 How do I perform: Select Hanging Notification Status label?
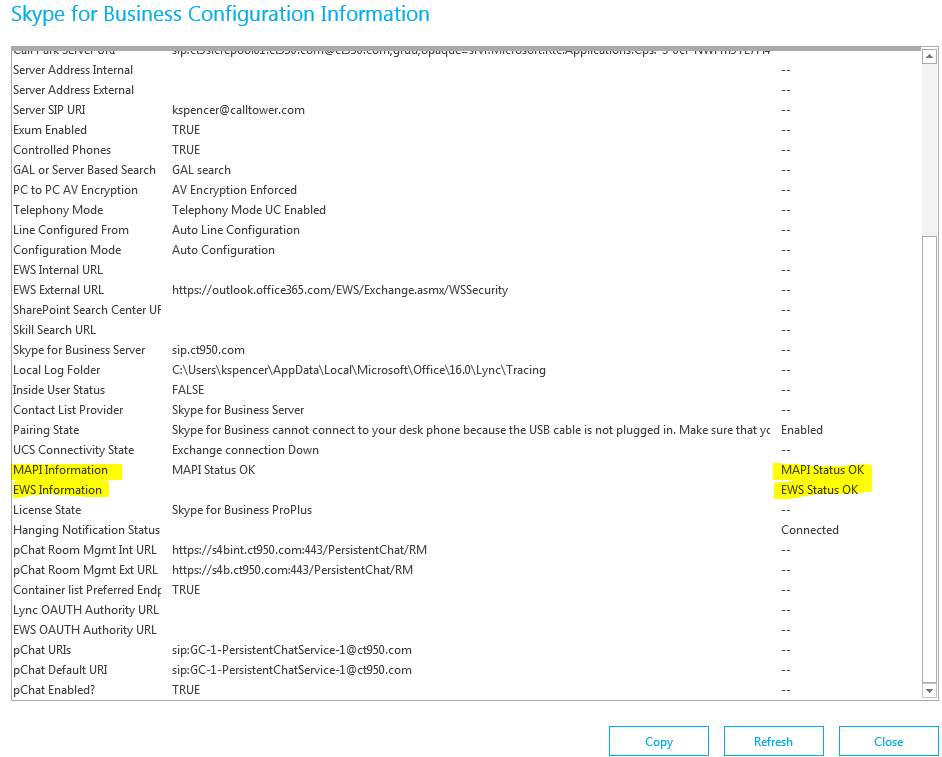pyautogui.click(x=87, y=529)
